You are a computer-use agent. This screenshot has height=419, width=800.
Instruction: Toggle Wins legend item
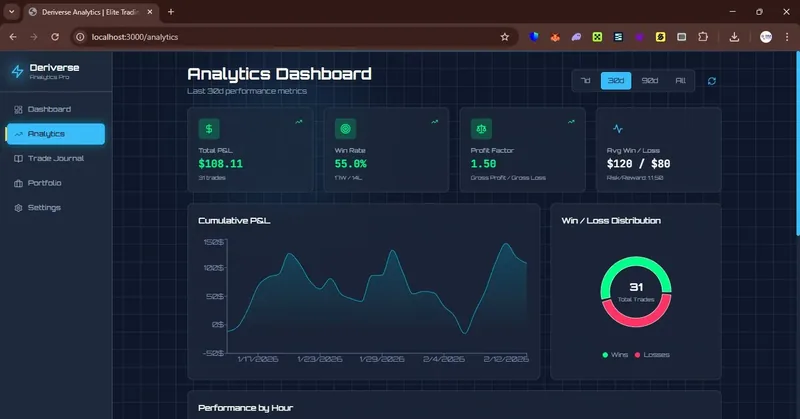click(615, 355)
